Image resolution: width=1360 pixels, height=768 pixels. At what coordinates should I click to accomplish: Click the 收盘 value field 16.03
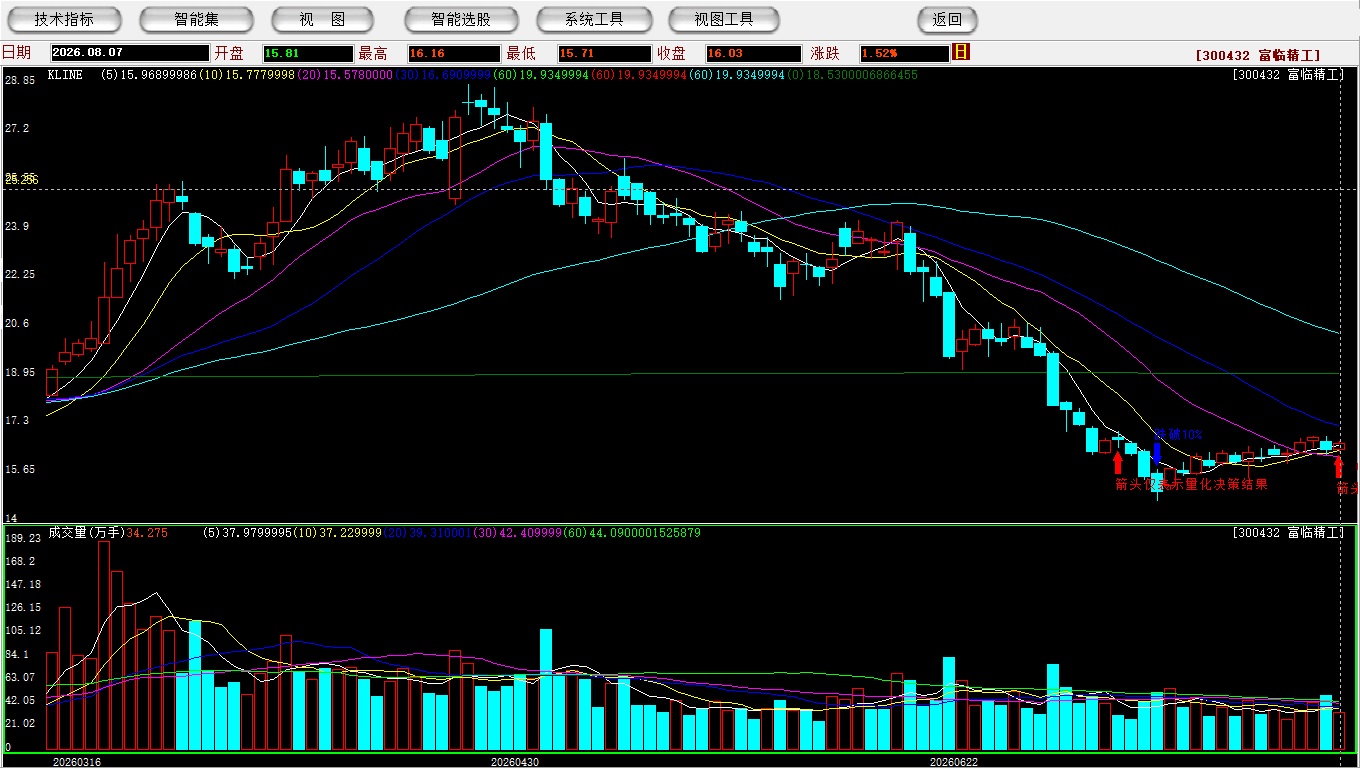pos(753,53)
